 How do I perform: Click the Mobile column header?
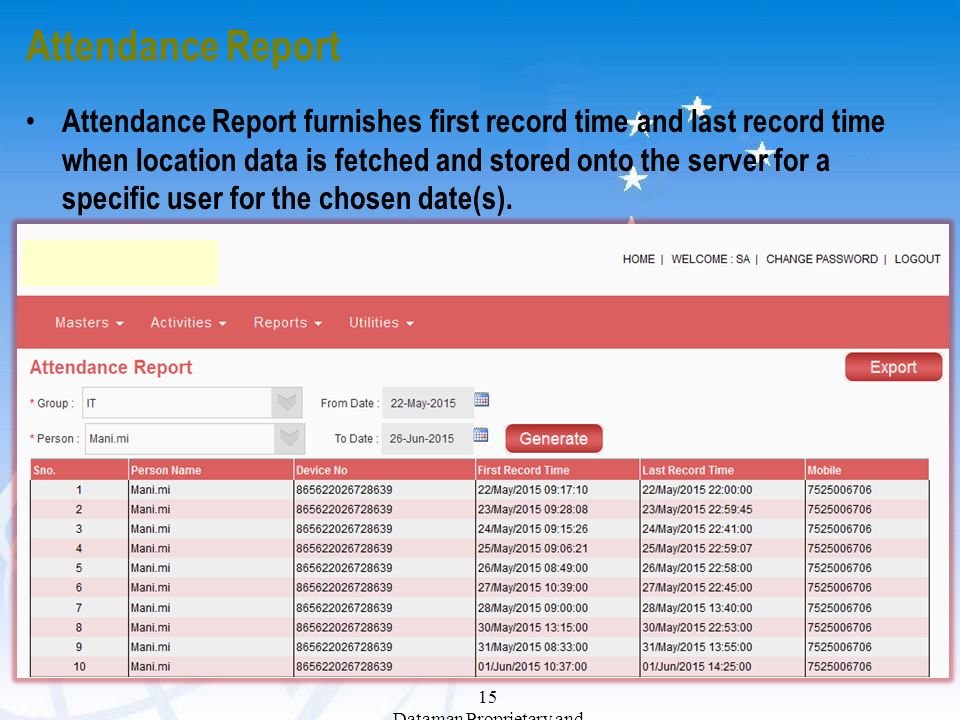click(867, 470)
